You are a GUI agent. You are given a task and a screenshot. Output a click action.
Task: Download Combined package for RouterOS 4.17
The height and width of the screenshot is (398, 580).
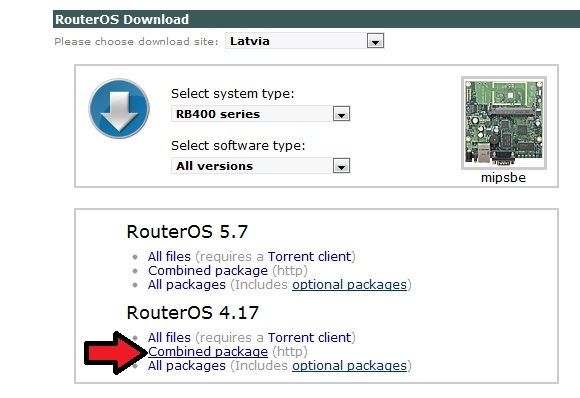point(208,352)
